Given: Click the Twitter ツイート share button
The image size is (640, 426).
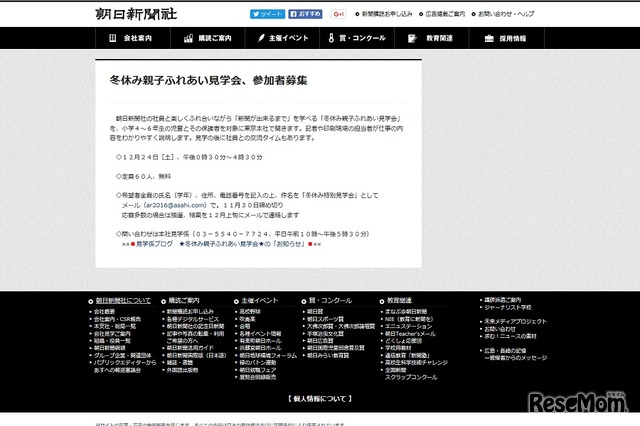Looking at the screenshot, I should 265,15.
